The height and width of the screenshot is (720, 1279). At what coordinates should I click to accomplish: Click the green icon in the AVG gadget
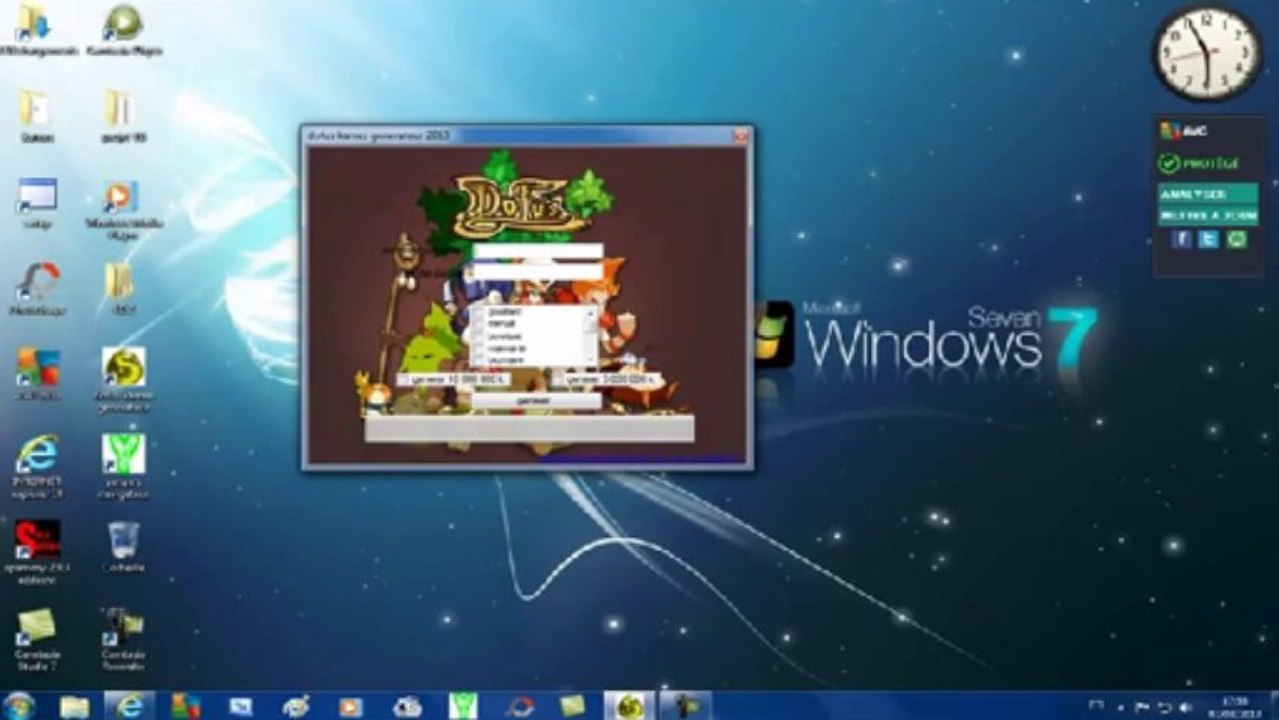1237,239
